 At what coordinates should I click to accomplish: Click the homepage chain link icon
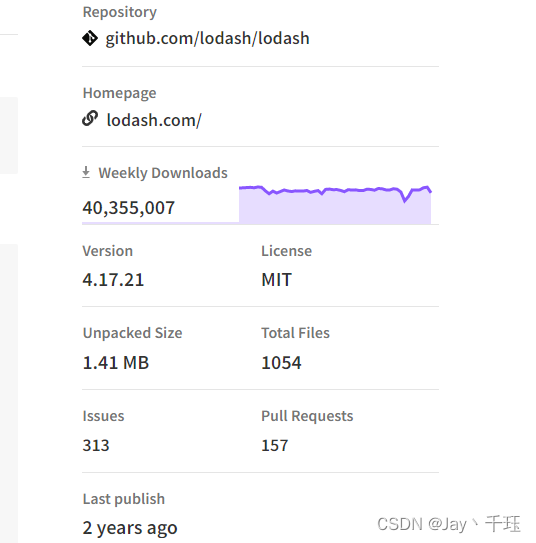(90, 119)
